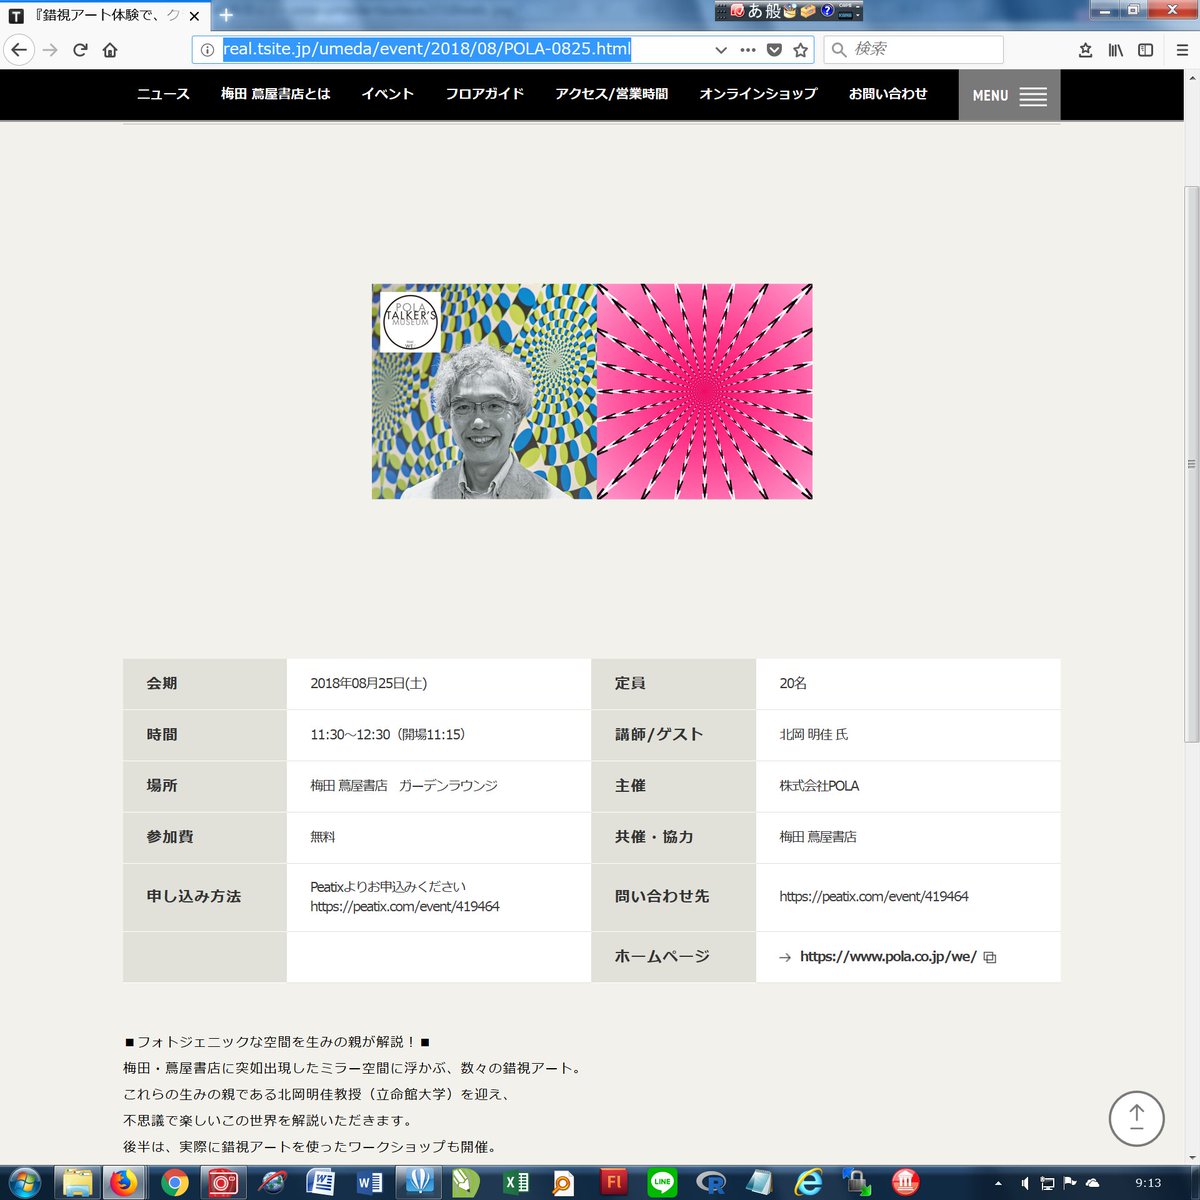1200x1200 pixels.
Task: Open the ニュース menu item
Action: (163, 94)
